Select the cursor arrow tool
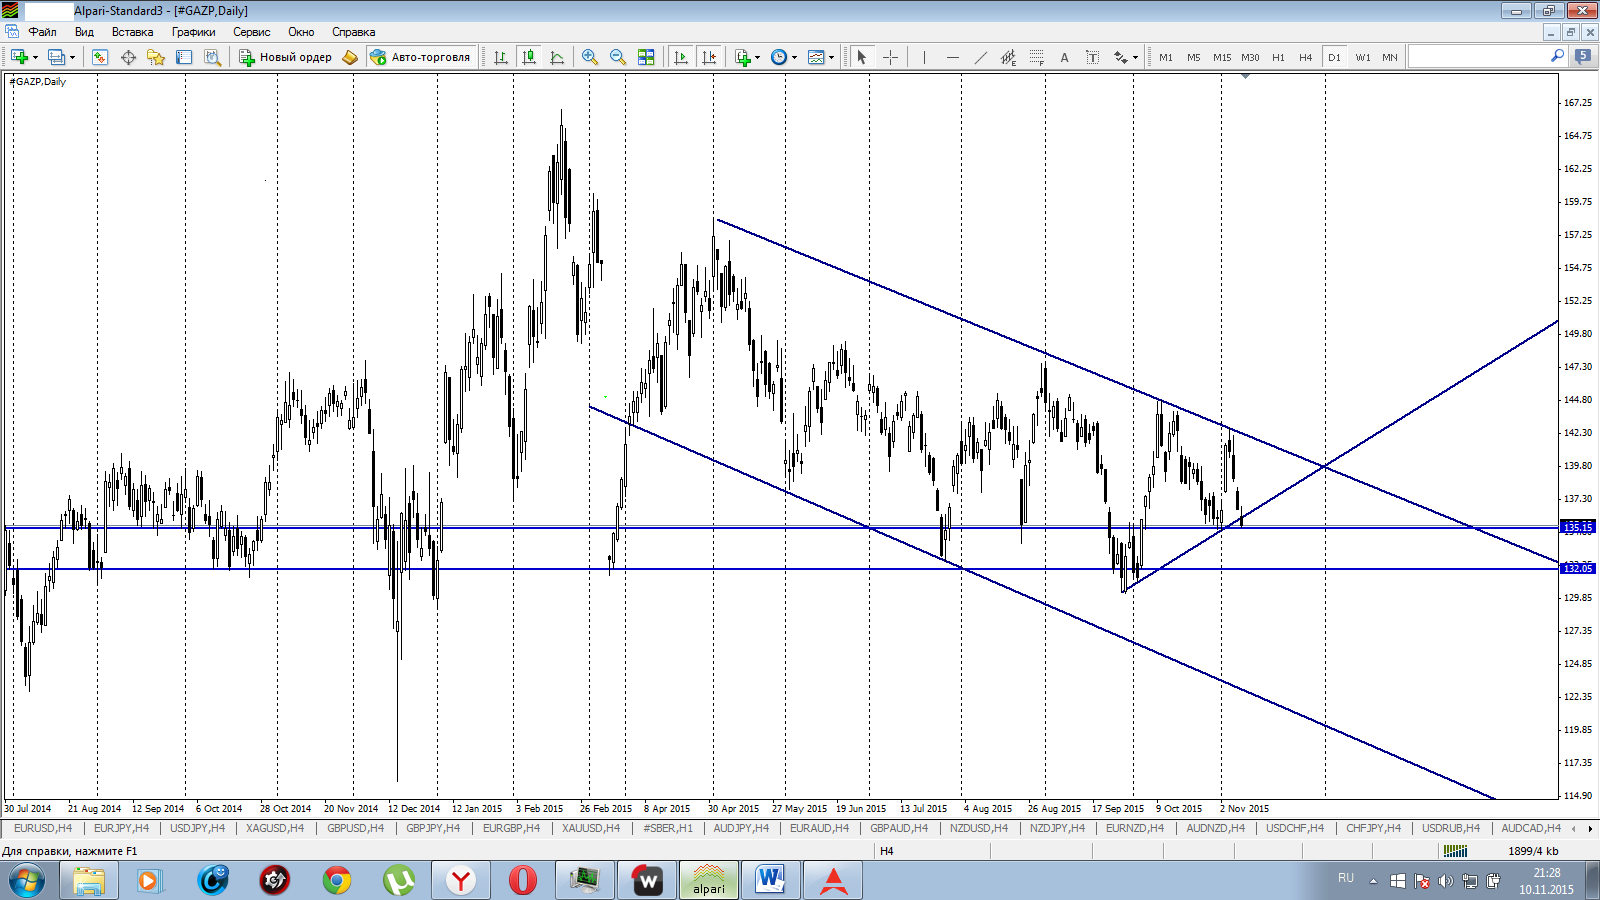Screen dimensions: 1600x900 click(x=862, y=57)
